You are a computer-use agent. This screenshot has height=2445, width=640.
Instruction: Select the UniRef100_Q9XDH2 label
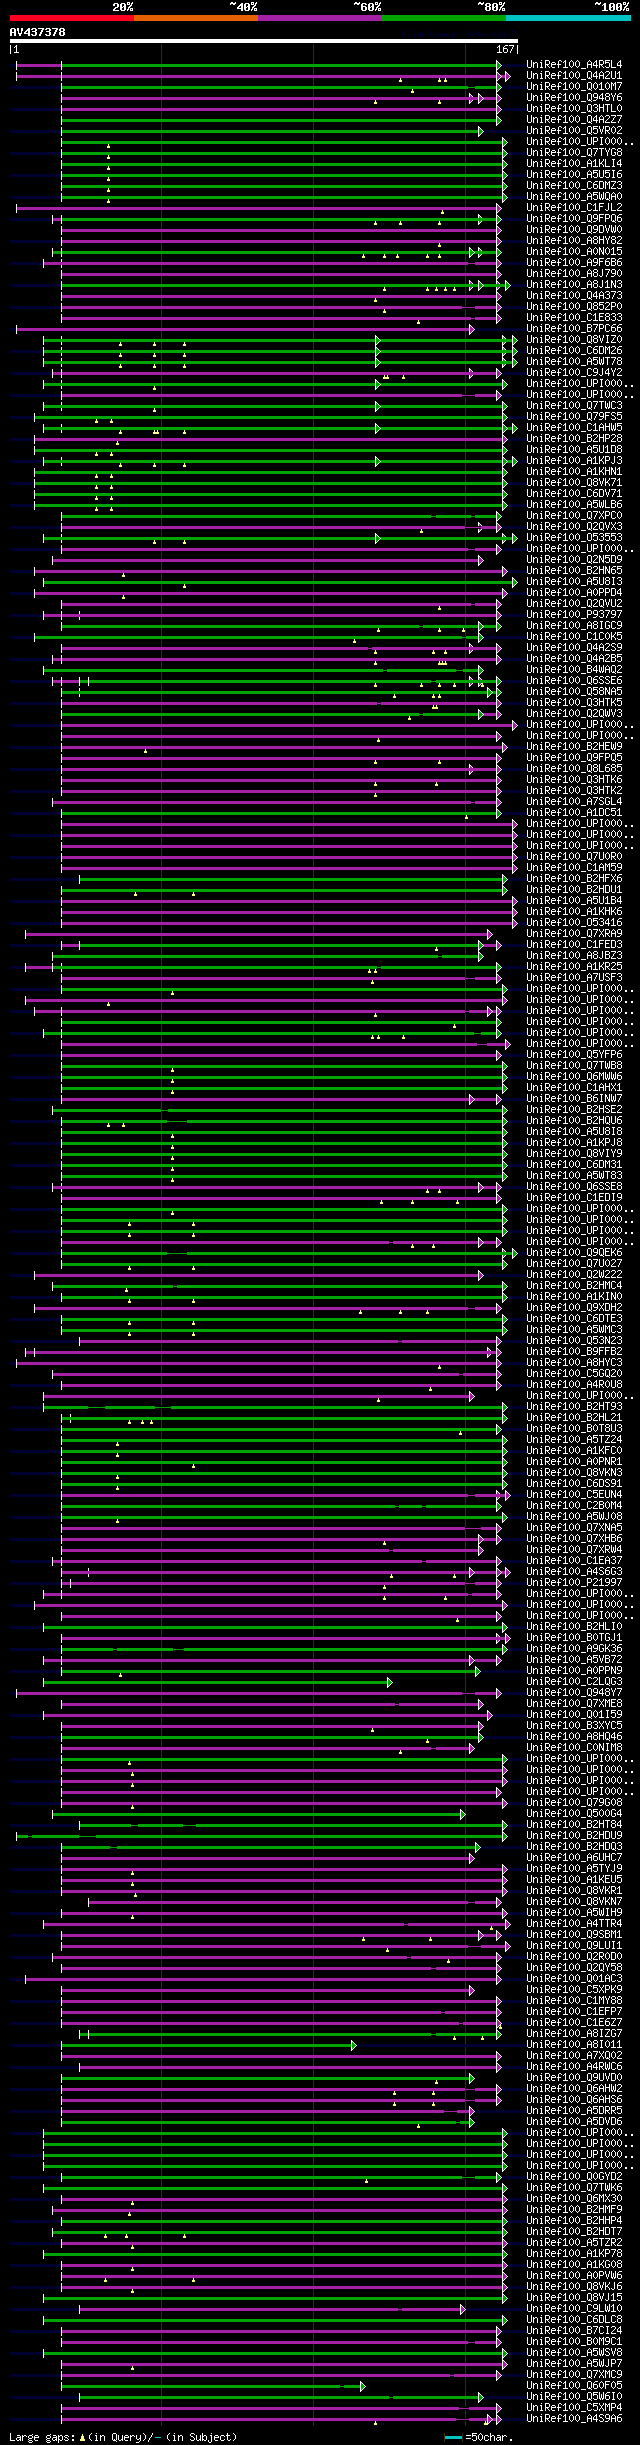[574, 1308]
